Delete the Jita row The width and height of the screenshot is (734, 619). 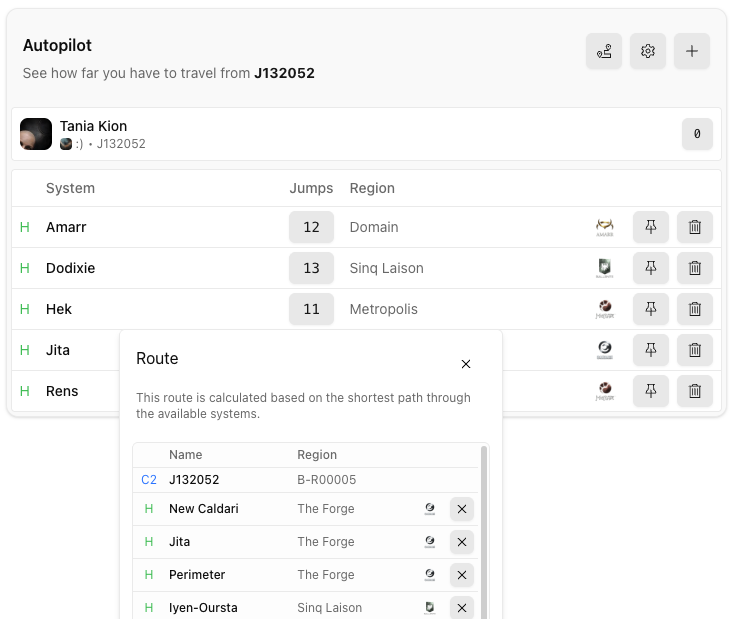coord(695,350)
